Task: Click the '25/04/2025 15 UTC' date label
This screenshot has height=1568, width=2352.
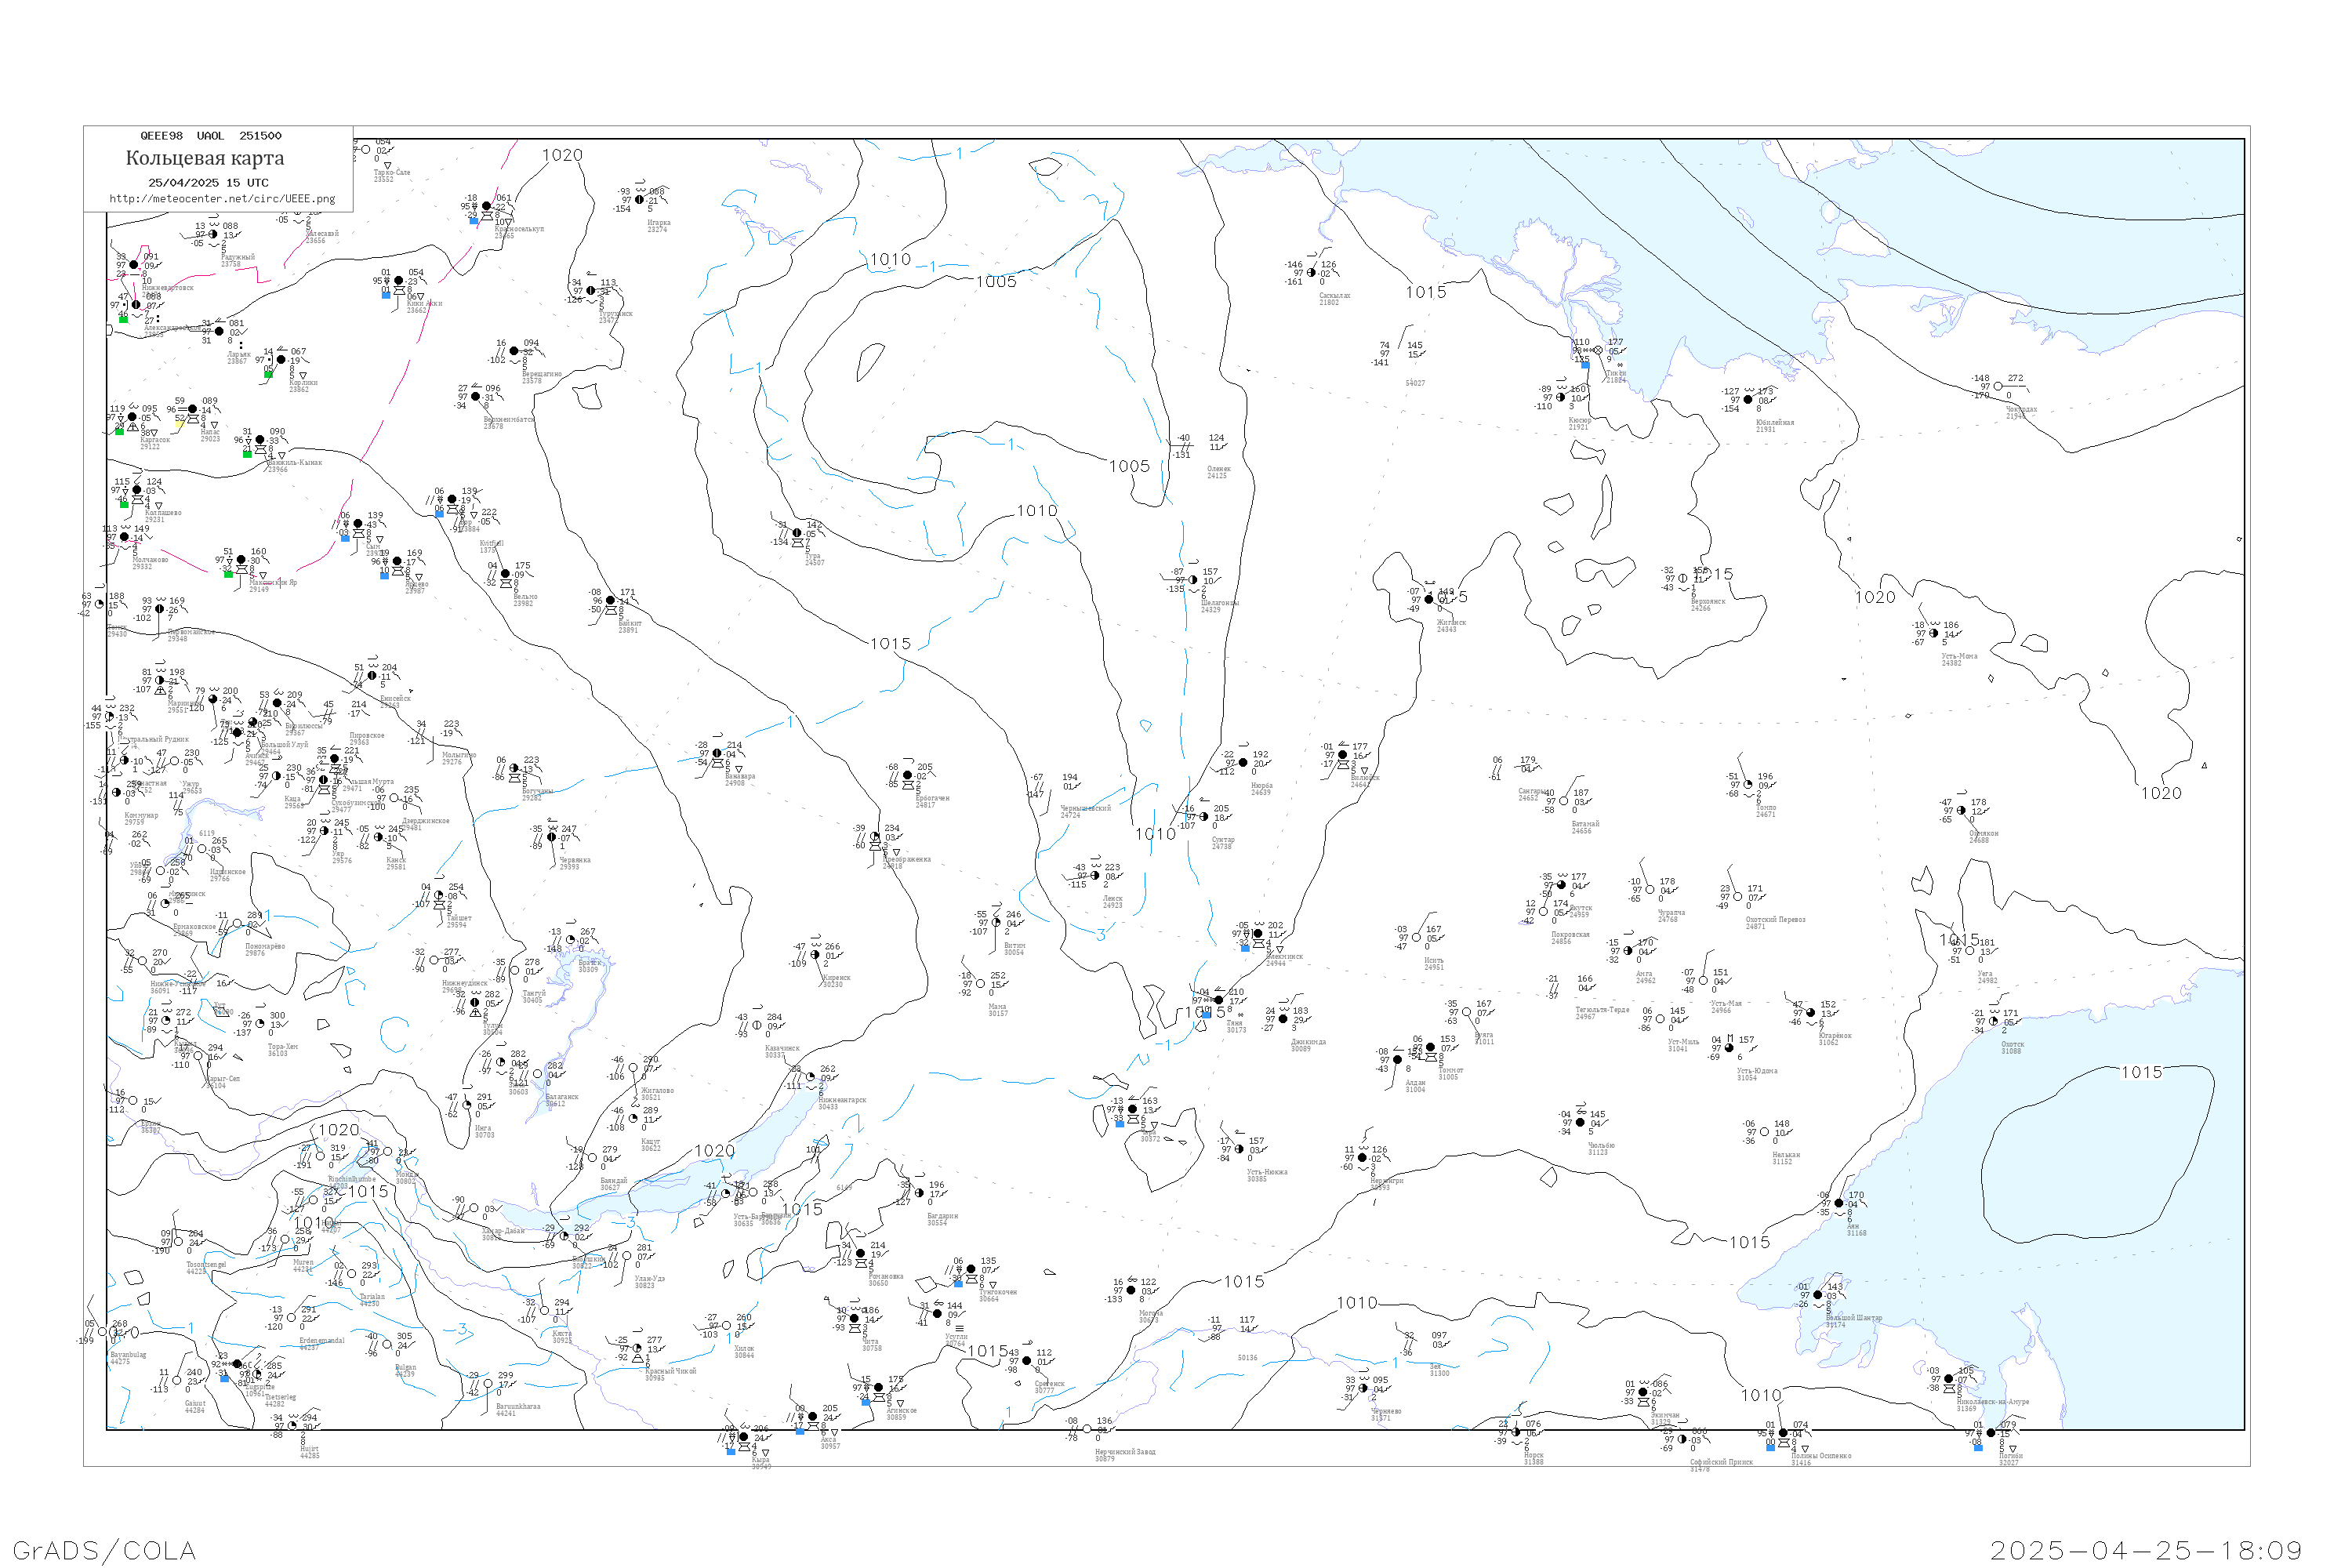Action: (208, 182)
